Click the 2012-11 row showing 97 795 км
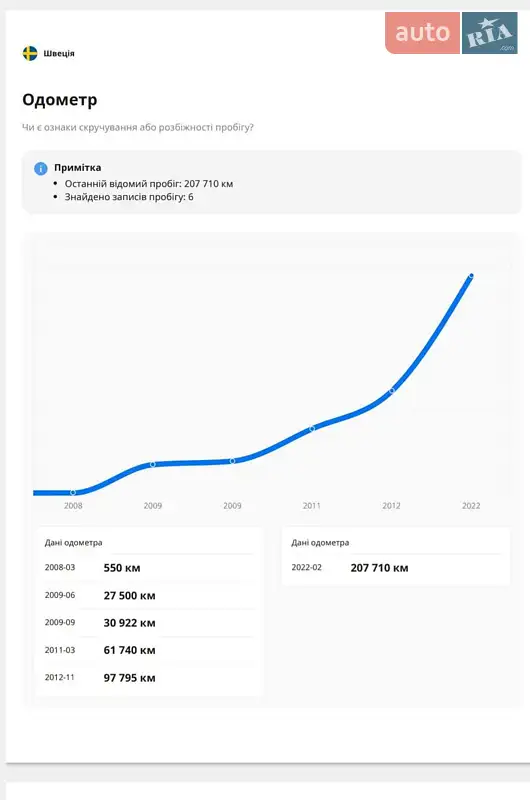This screenshot has height=800, width=530. [x=149, y=678]
